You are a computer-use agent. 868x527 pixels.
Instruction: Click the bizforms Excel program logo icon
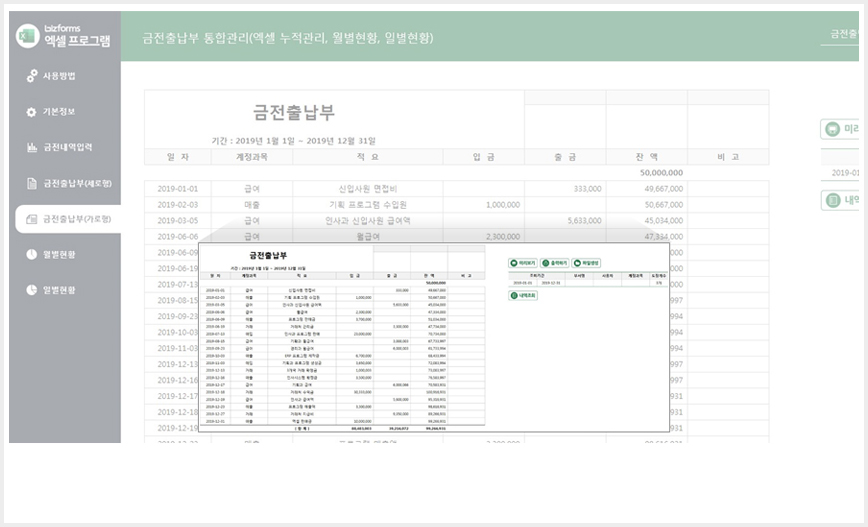pyautogui.click(x=27, y=36)
